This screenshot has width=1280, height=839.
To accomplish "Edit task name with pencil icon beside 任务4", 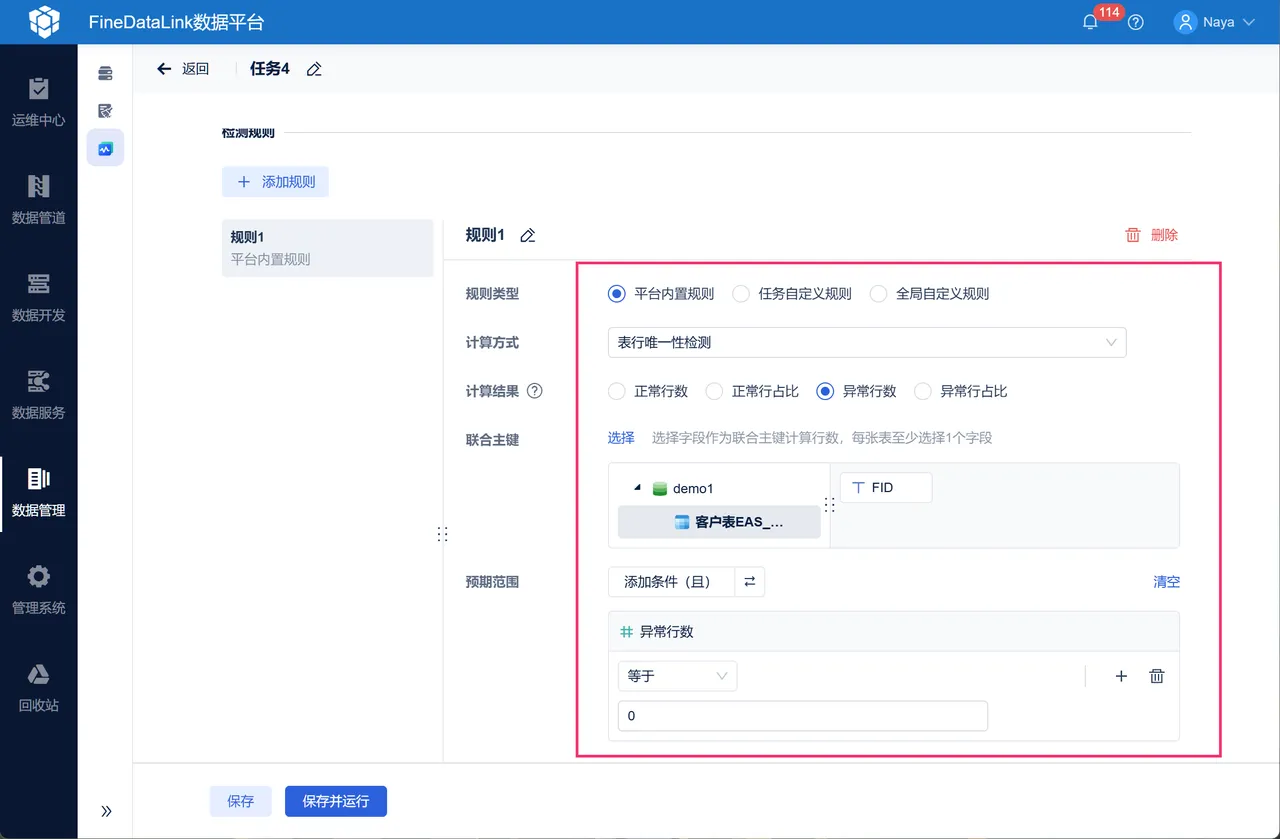I will coord(314,69).
